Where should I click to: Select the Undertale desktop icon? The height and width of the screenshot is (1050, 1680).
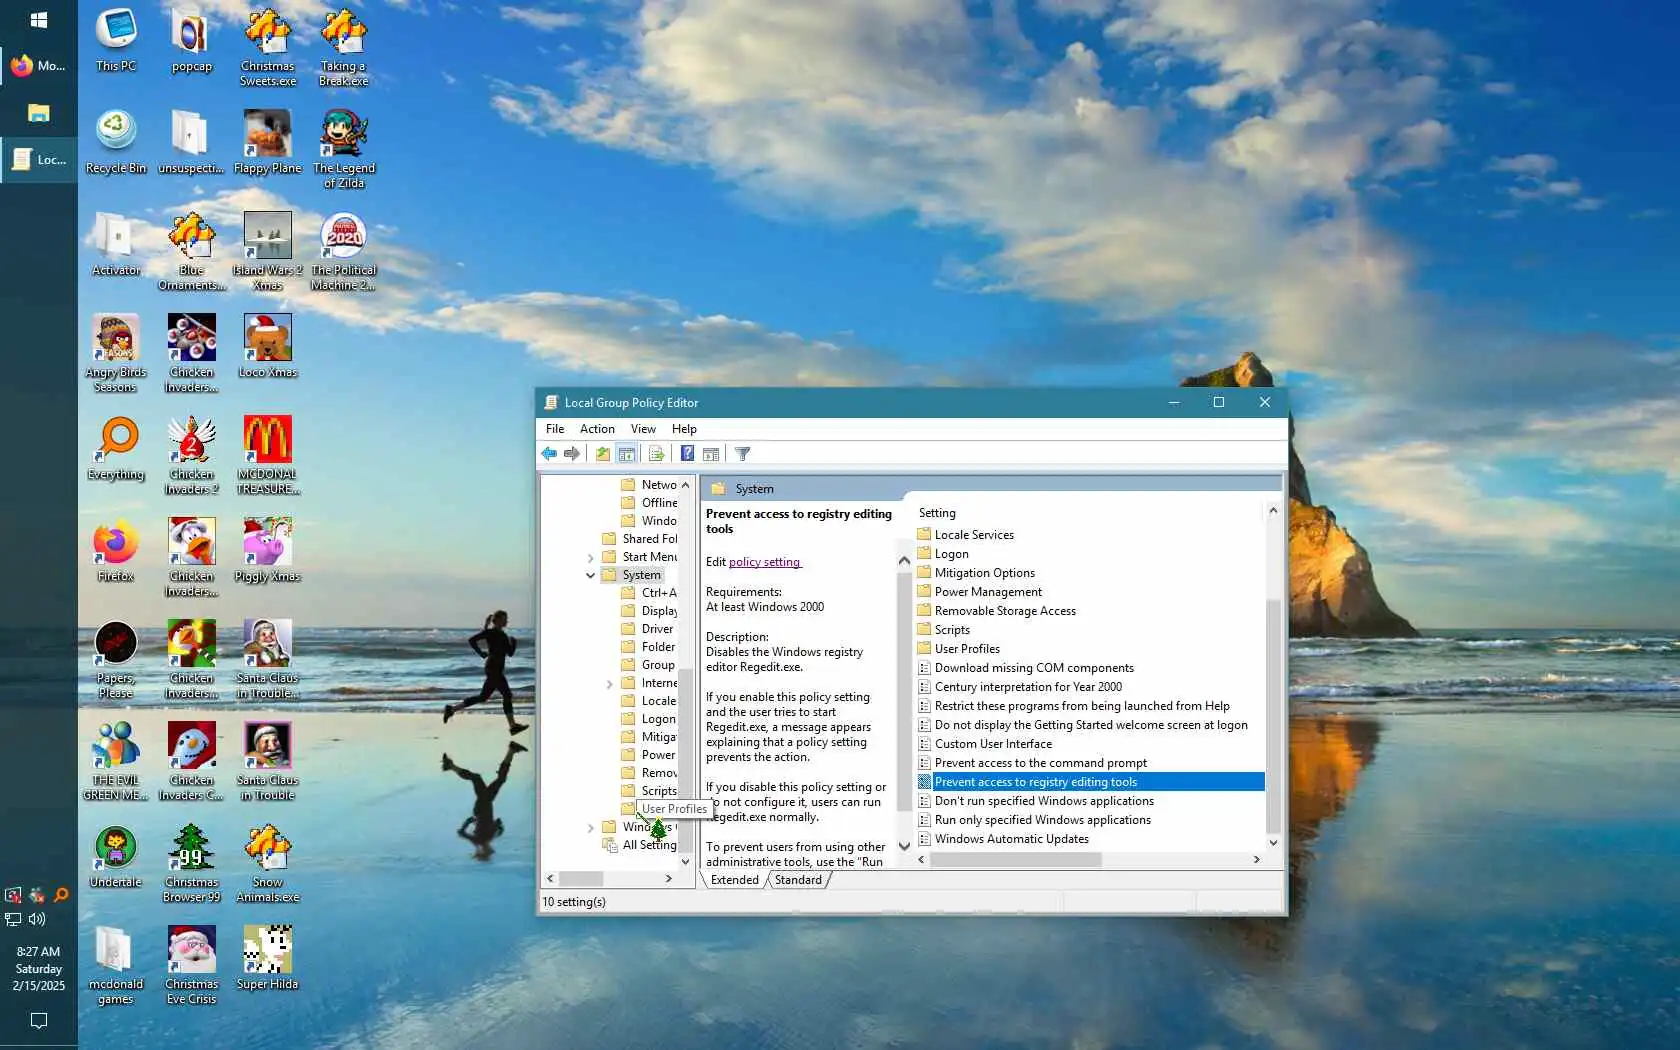click(x=116, y=856)
